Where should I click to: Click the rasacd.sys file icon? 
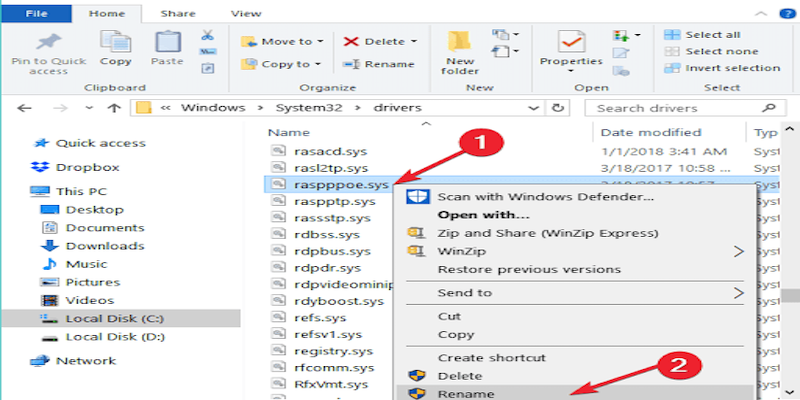[278, 151]
